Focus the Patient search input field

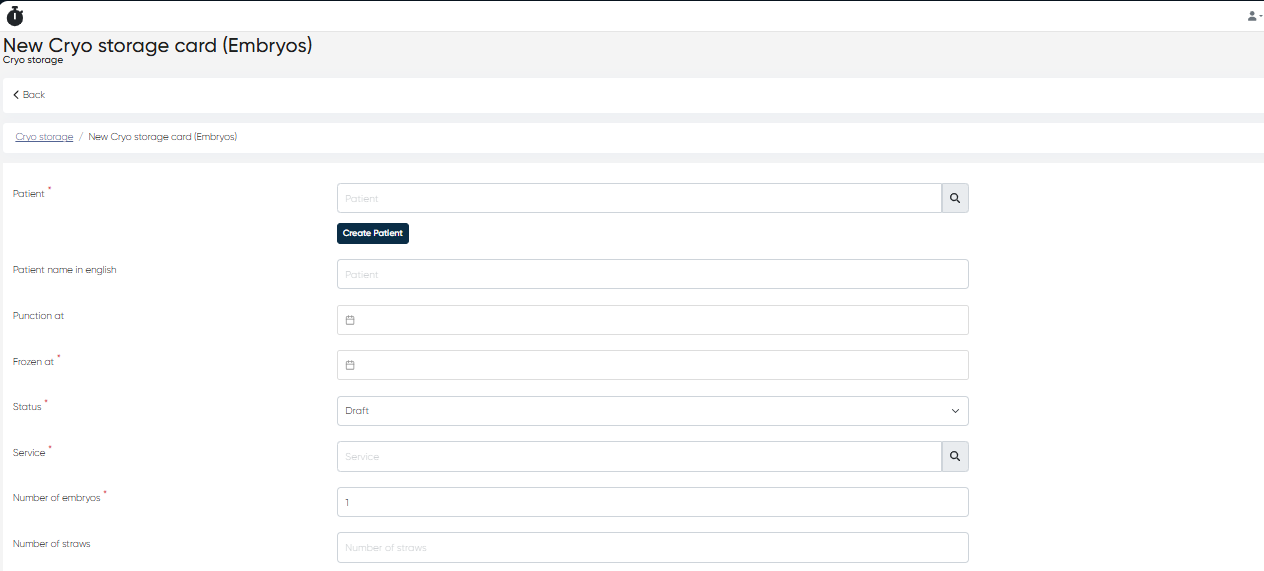point(639,198)
